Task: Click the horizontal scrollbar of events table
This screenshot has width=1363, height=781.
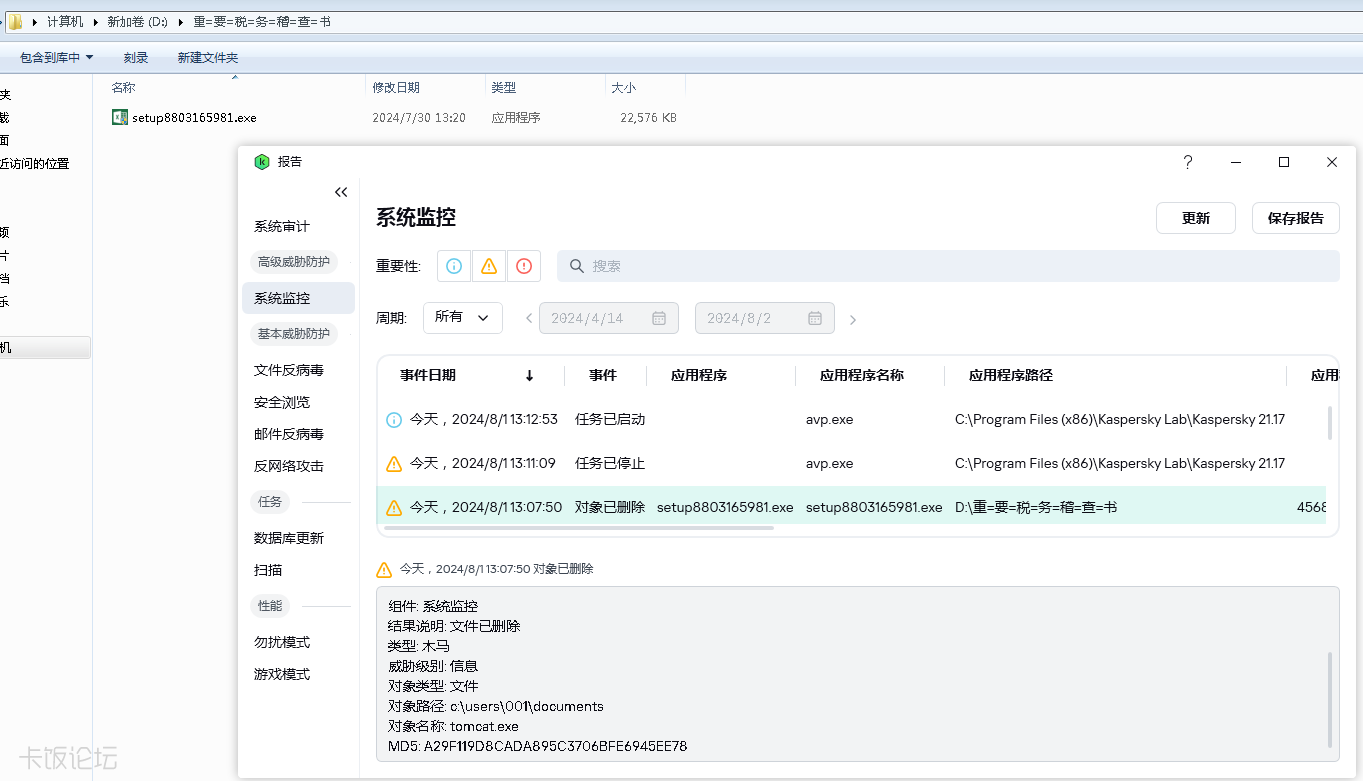Action: point(579,527)
